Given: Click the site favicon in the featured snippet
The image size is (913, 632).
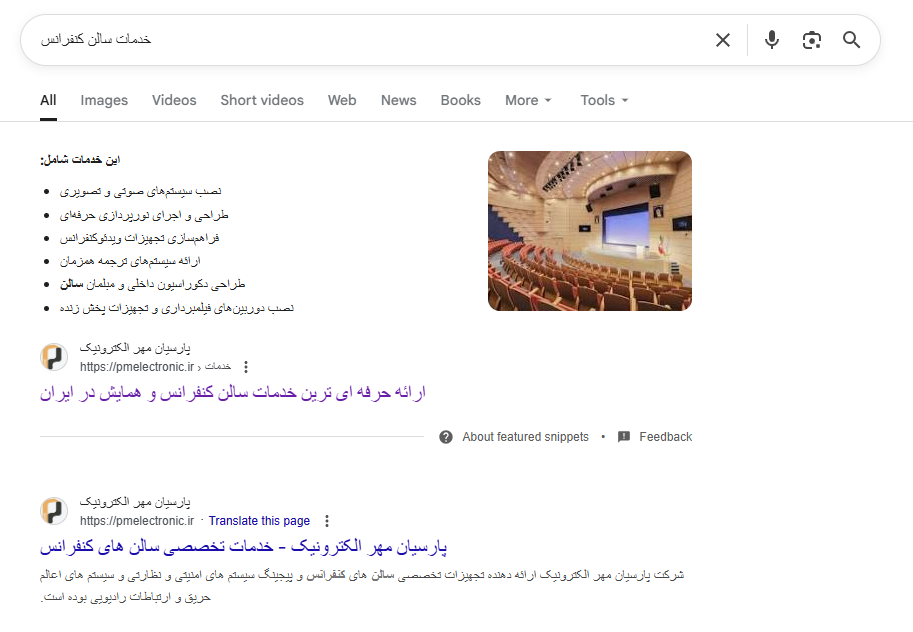Looking at the screenshot, I should click(x=54, y=357).
